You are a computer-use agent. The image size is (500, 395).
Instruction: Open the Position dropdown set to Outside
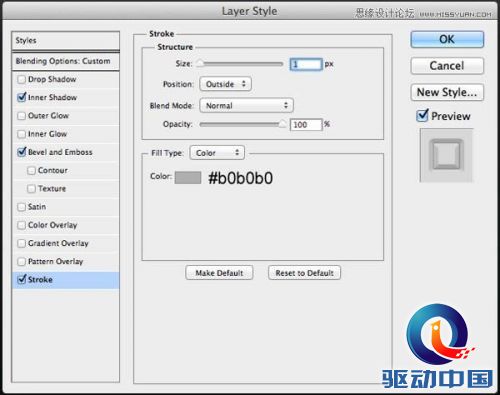tap(225, 84)
